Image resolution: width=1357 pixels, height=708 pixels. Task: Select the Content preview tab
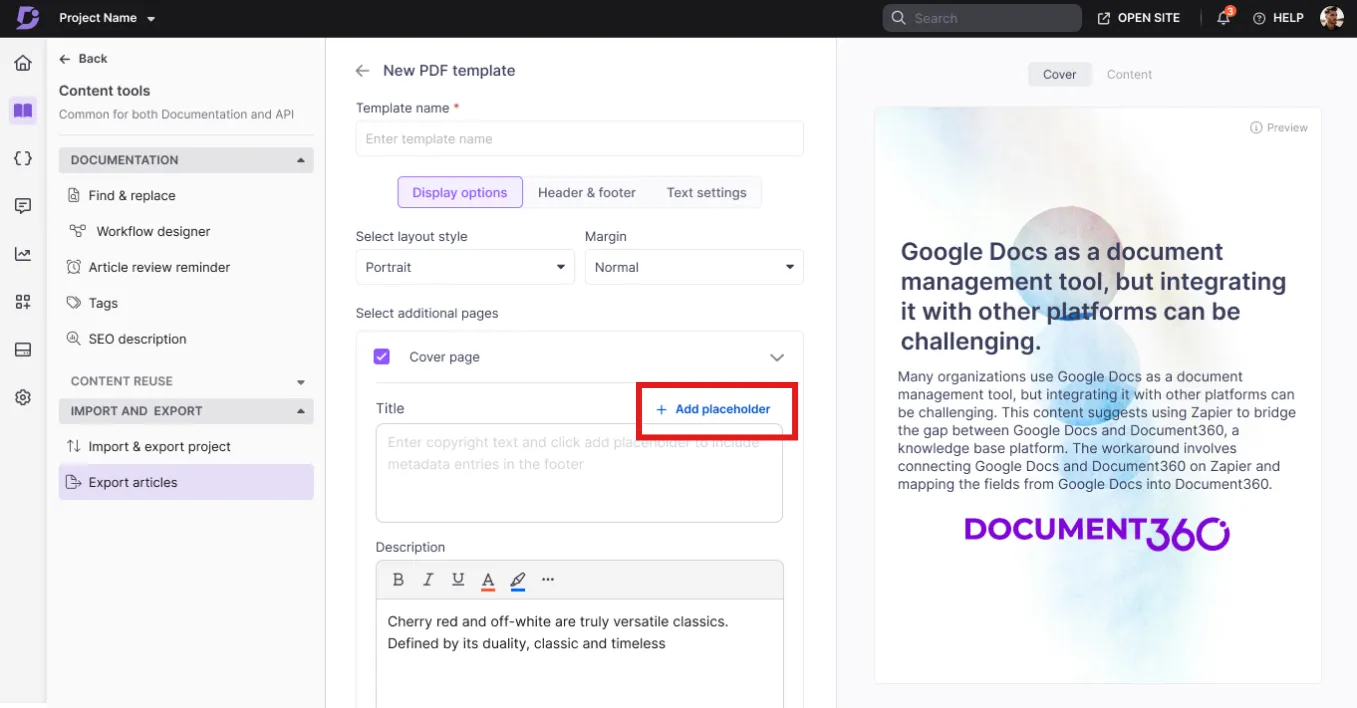pyautogui.click(x=1129, y=74)
